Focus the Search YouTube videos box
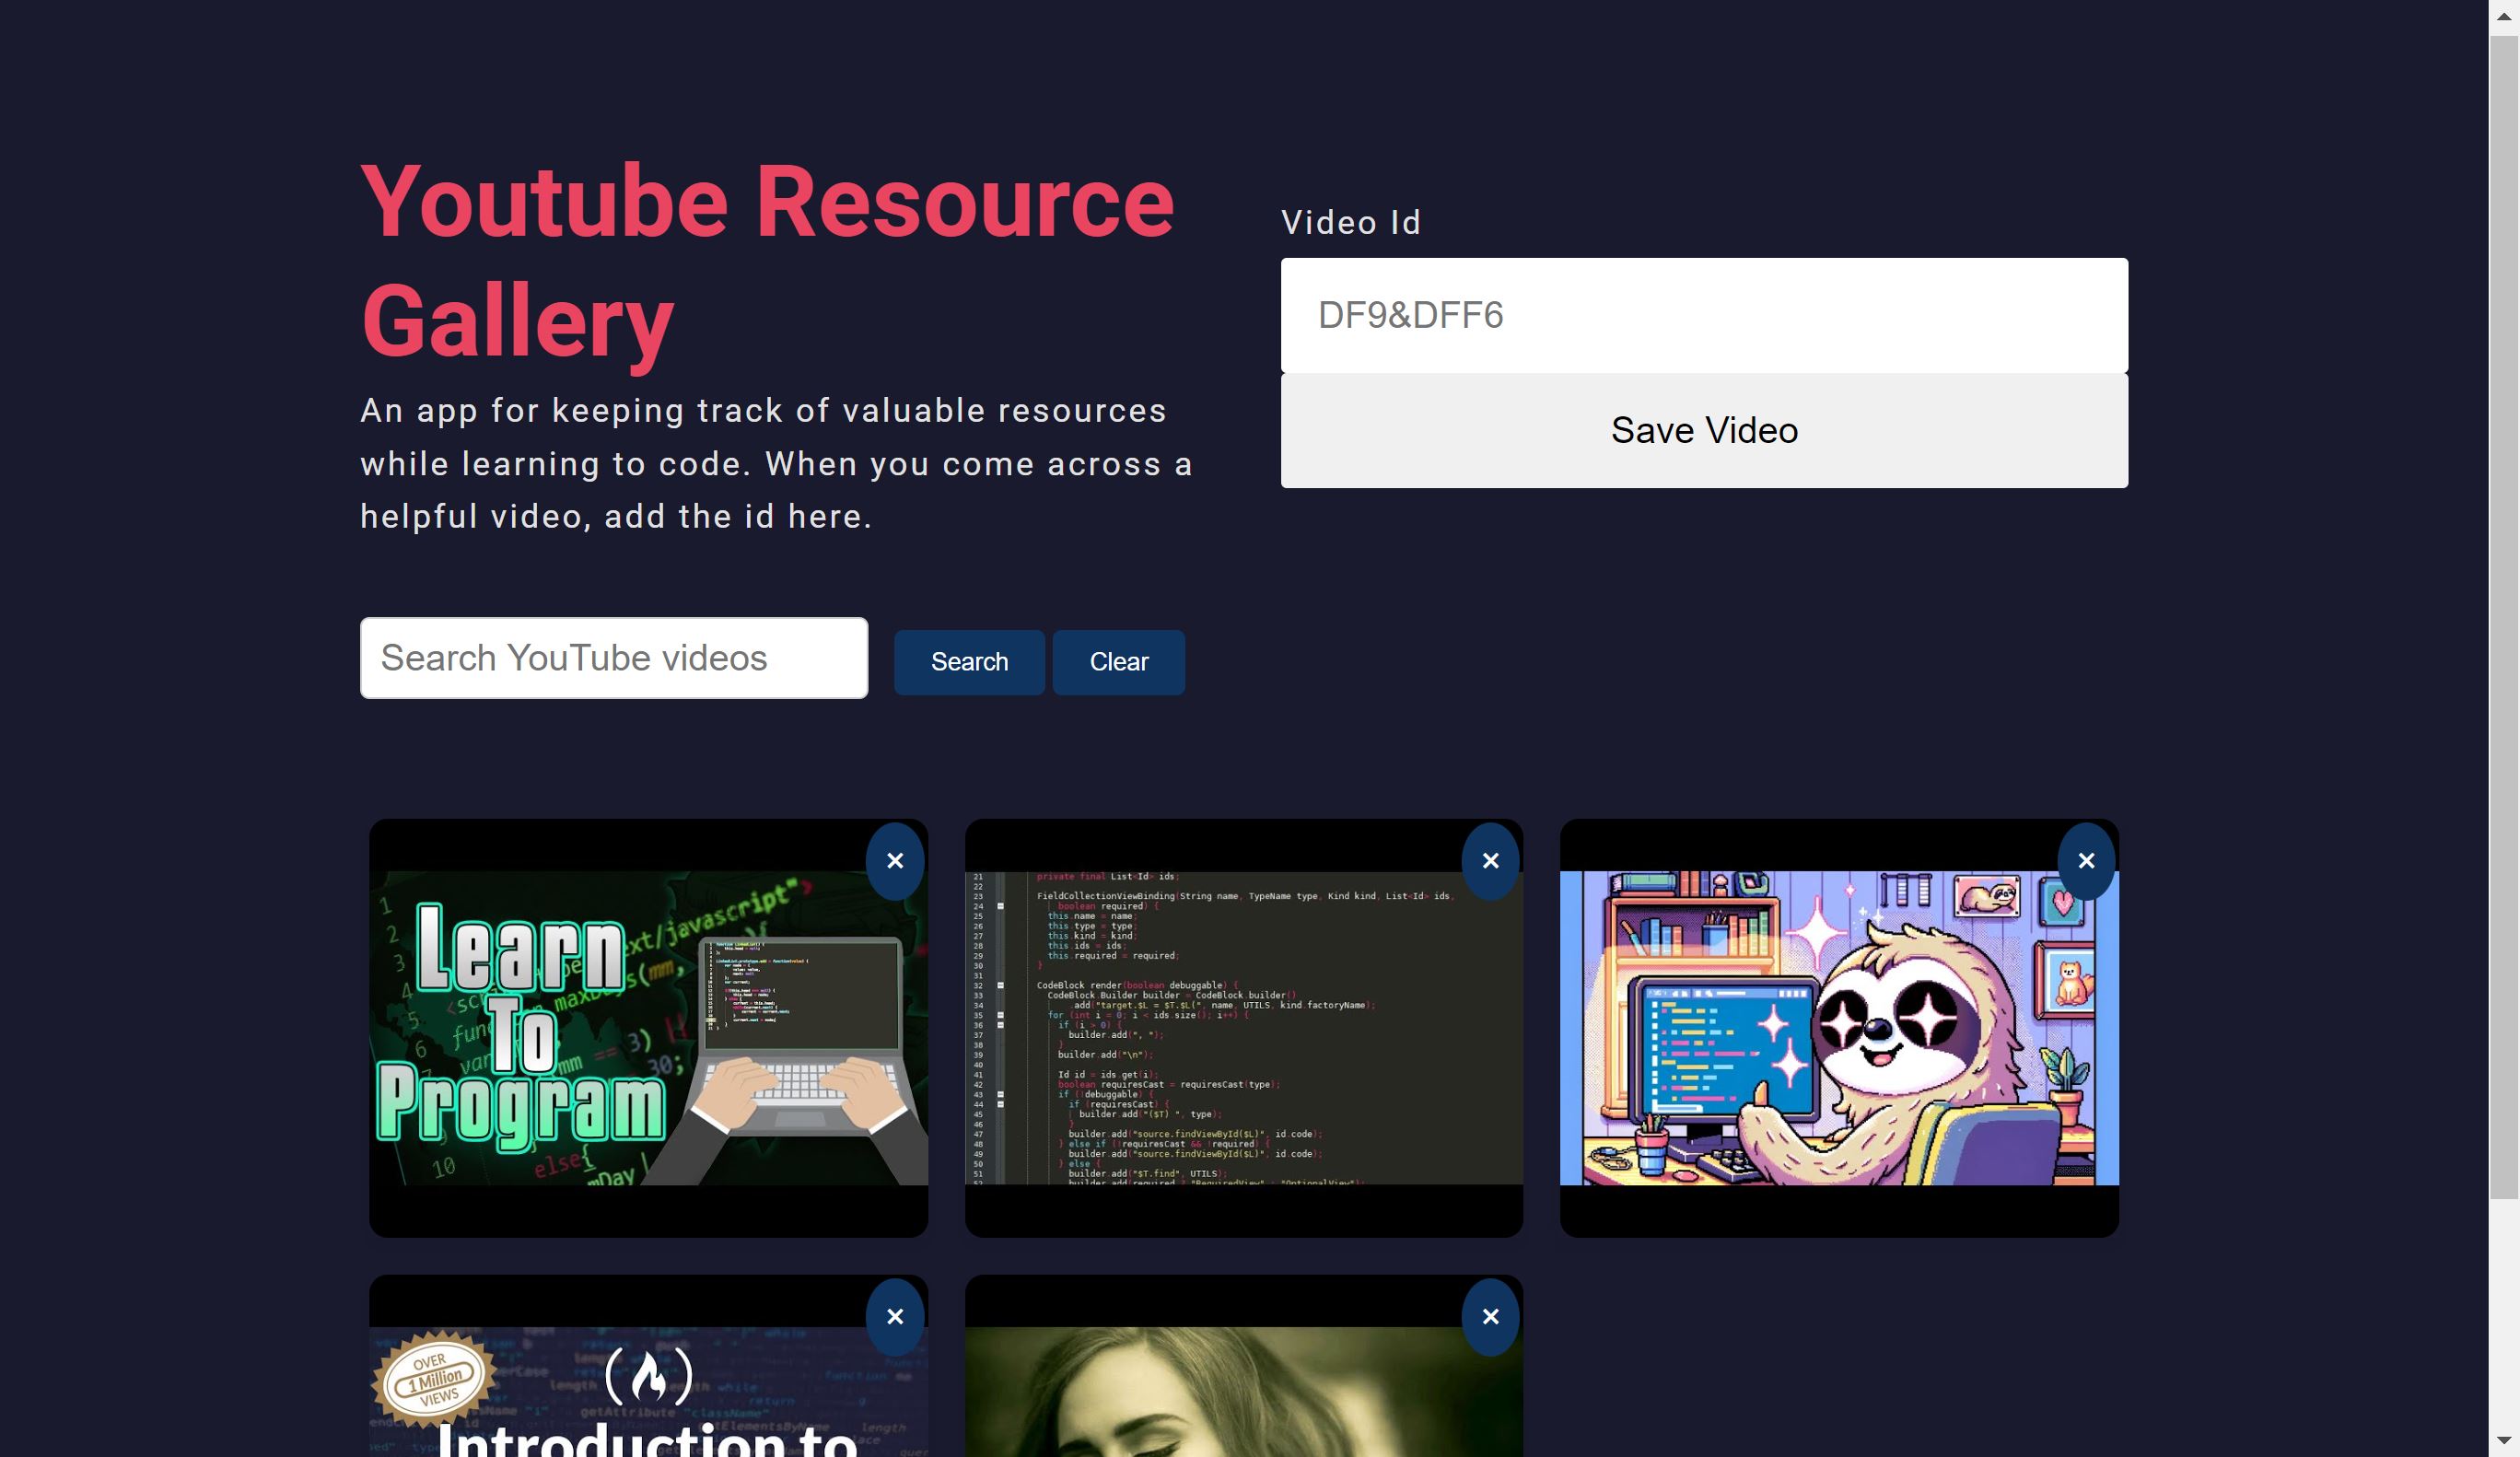Image resolution: width=2520 pixels, height=1457 pixels. (x=613, y=658)
